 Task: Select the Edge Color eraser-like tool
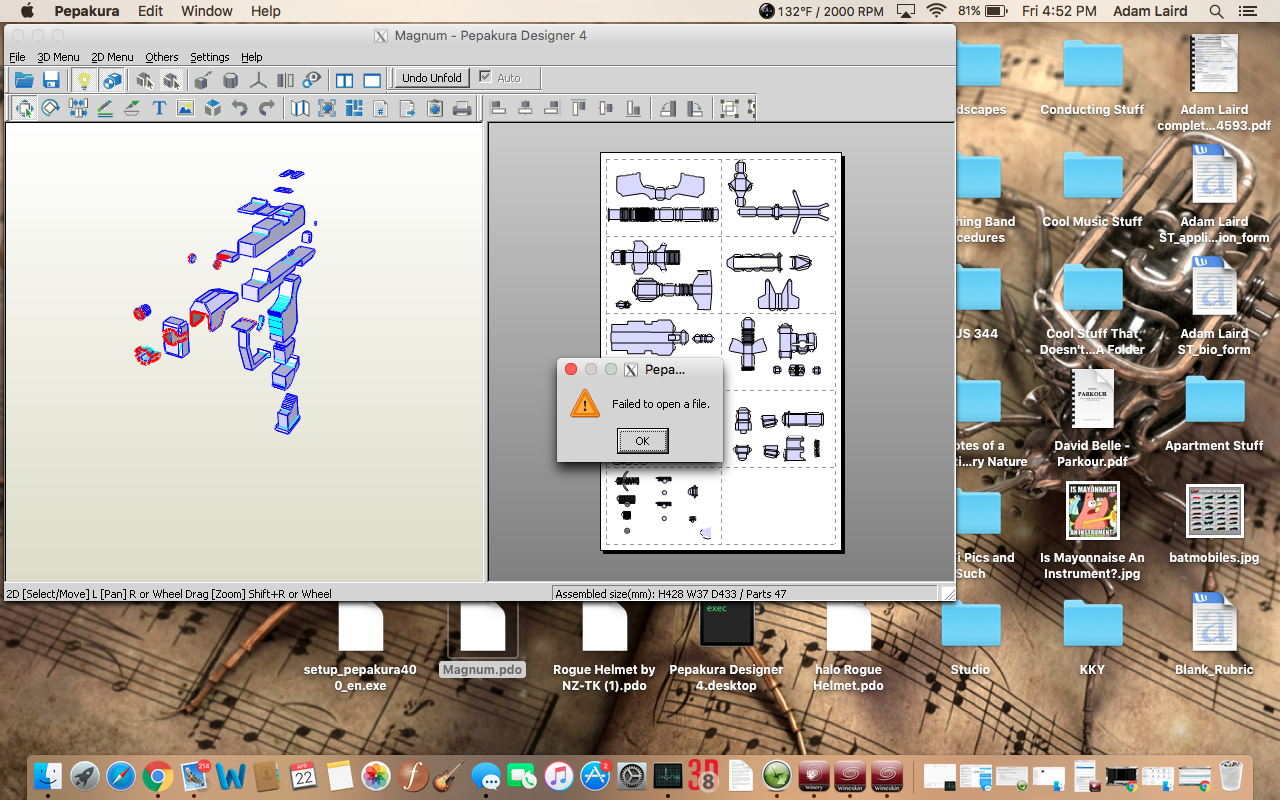pyautogui.click(x=131, y=108)
